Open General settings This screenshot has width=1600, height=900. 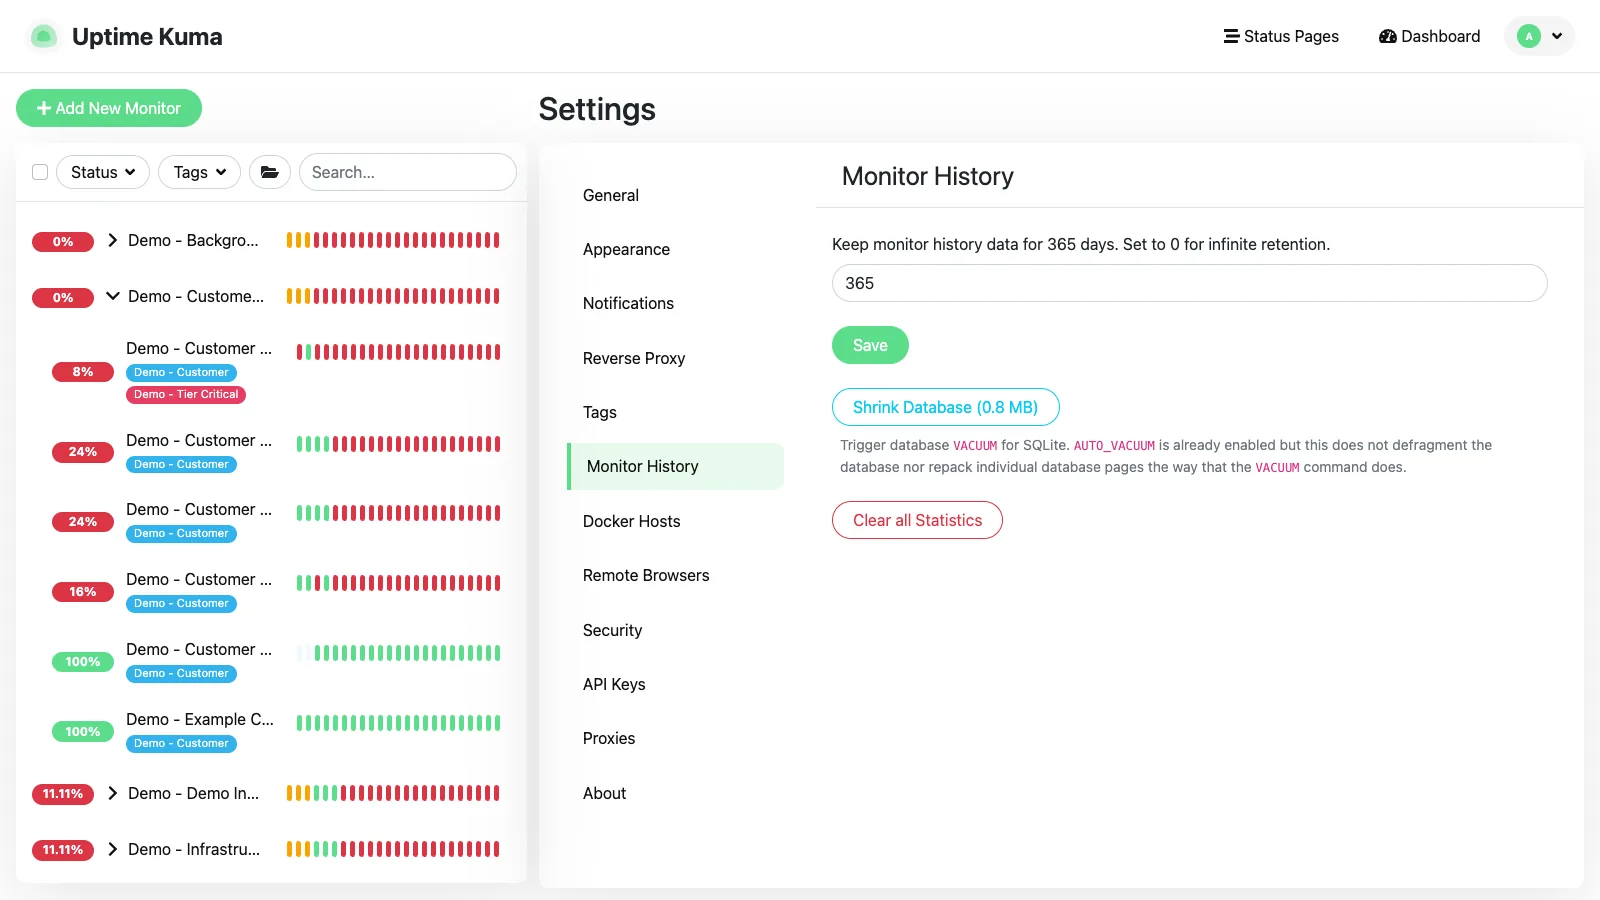coord(675,195)
